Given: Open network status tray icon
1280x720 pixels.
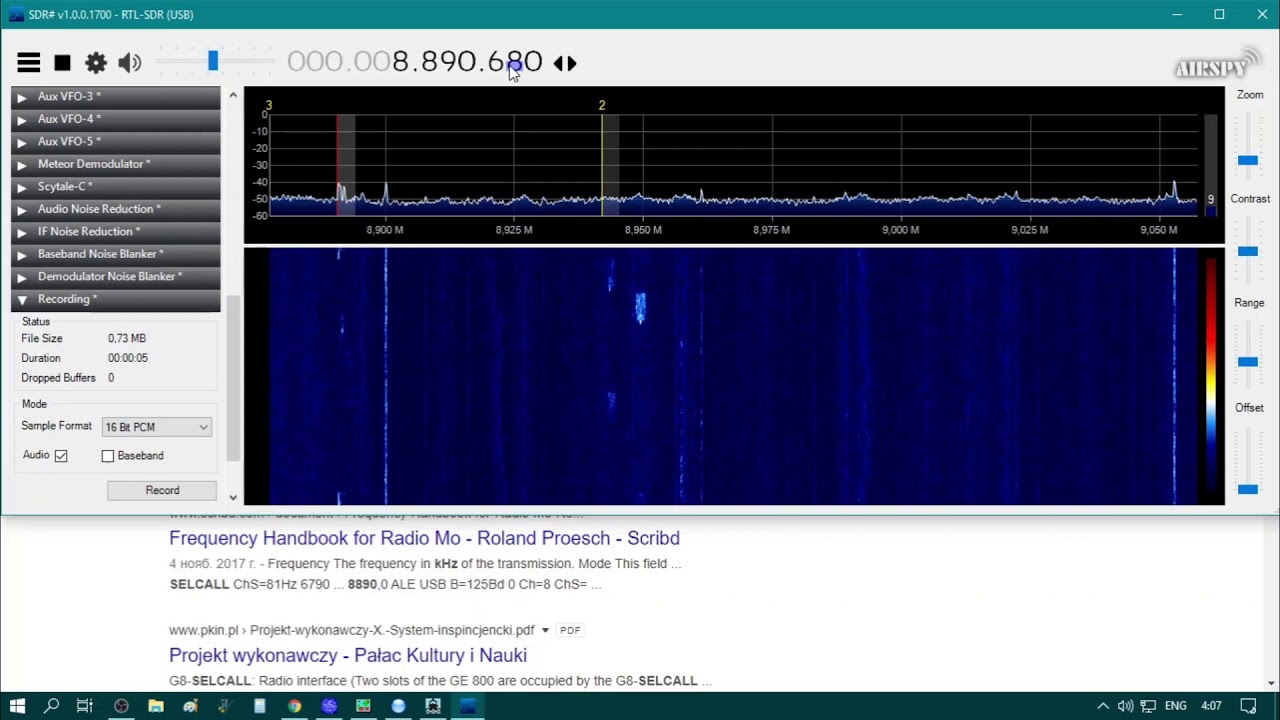Looking at the screenshot, I should (1148, 706).
